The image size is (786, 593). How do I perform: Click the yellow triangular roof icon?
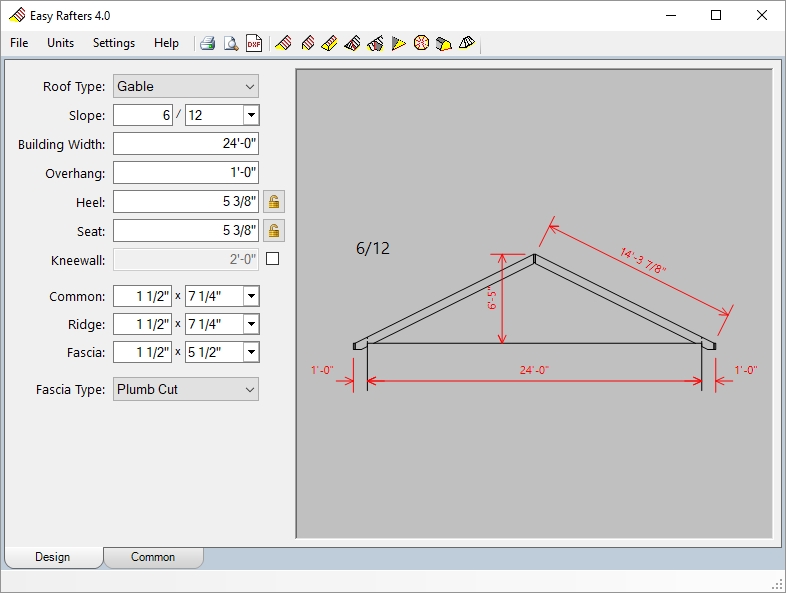point(398,43)
